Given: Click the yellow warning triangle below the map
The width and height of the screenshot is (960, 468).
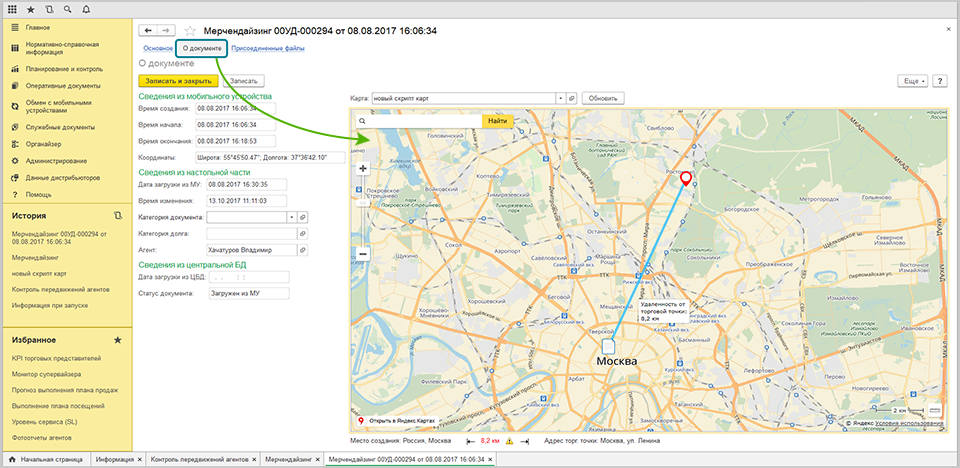Looking at the screenshot, I should tap(509, 441).
